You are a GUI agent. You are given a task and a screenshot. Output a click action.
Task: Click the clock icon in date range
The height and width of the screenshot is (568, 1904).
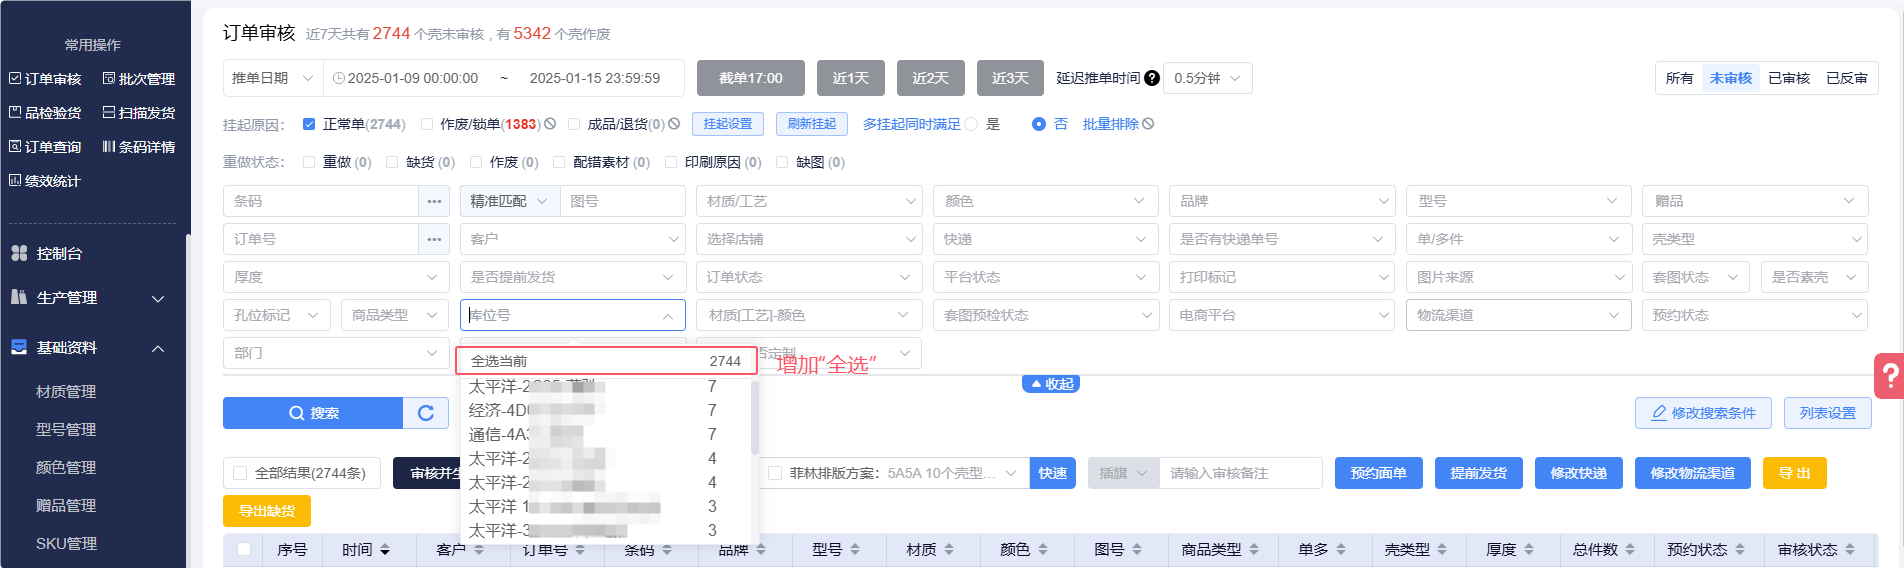339,78
